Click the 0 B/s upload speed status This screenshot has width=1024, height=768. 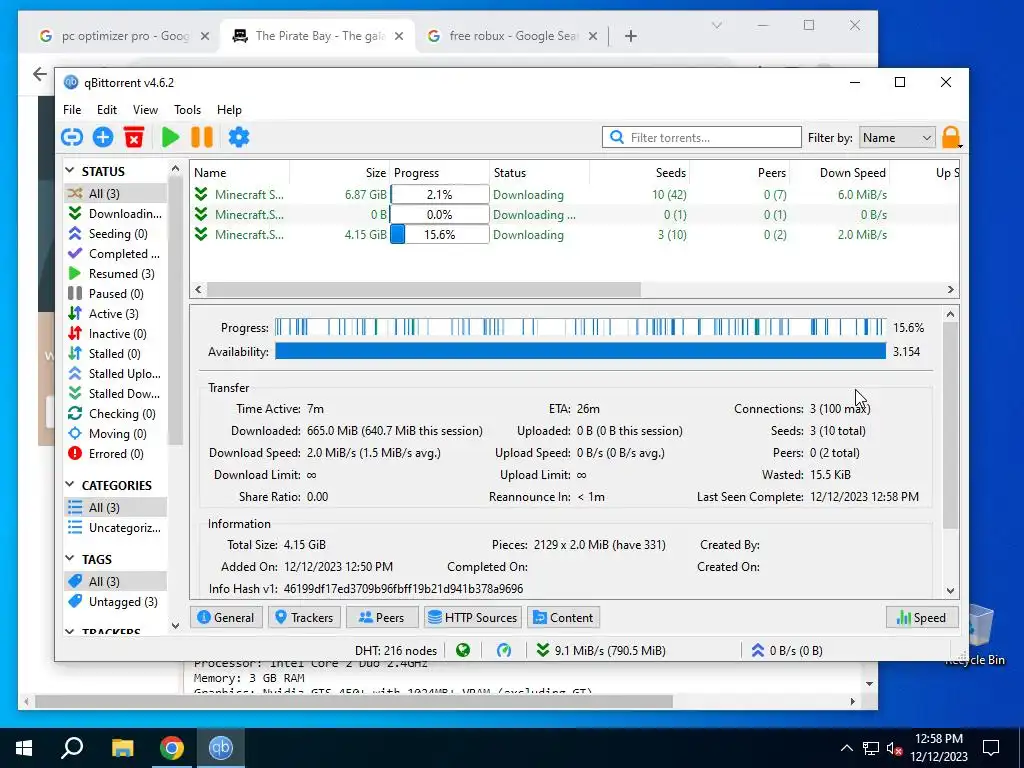coord(787,650)
